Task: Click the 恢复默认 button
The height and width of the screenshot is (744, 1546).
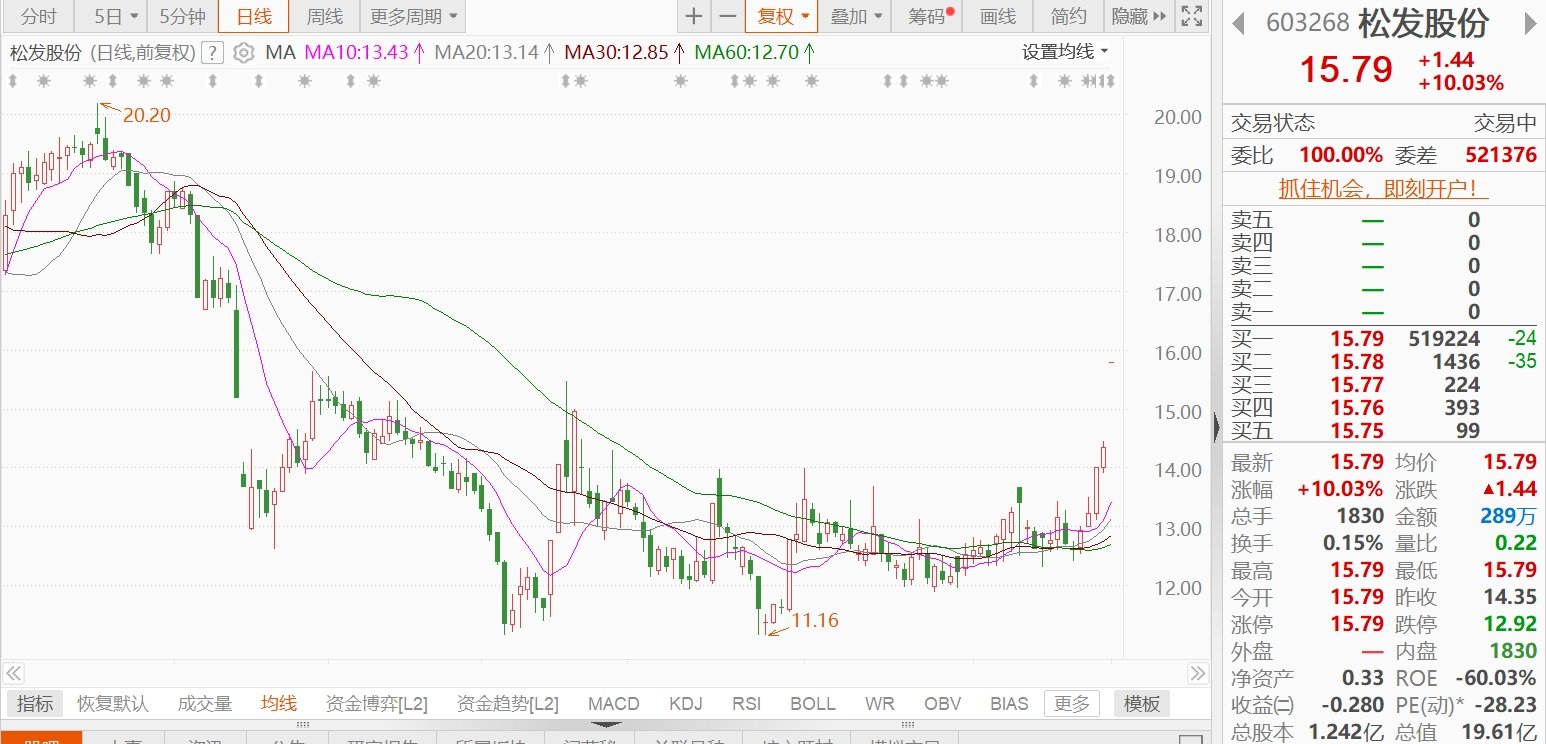Action: tap(112, 704)
